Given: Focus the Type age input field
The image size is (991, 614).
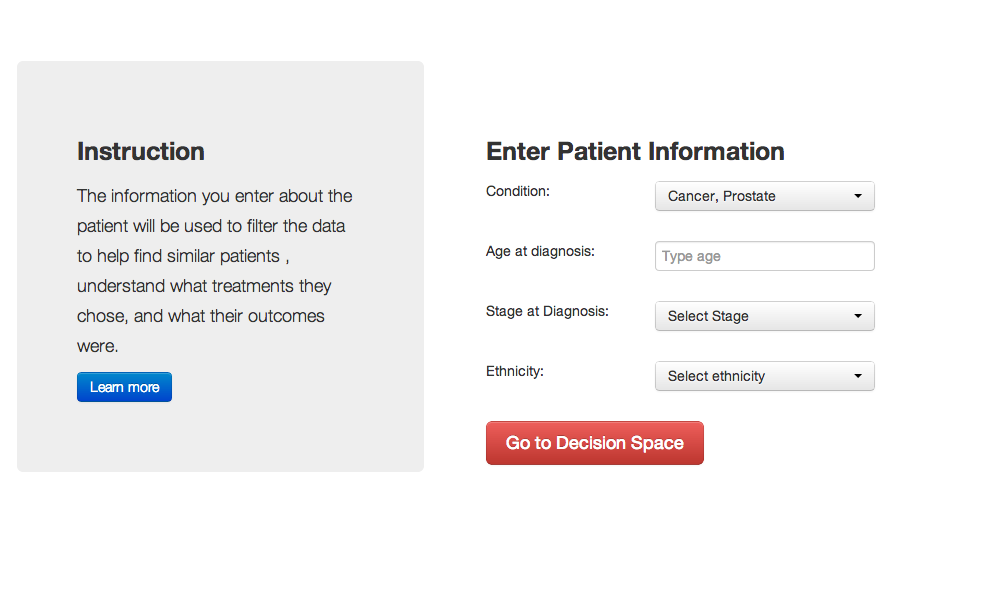Looking at the screenshot, I should (x=765, y=256).
